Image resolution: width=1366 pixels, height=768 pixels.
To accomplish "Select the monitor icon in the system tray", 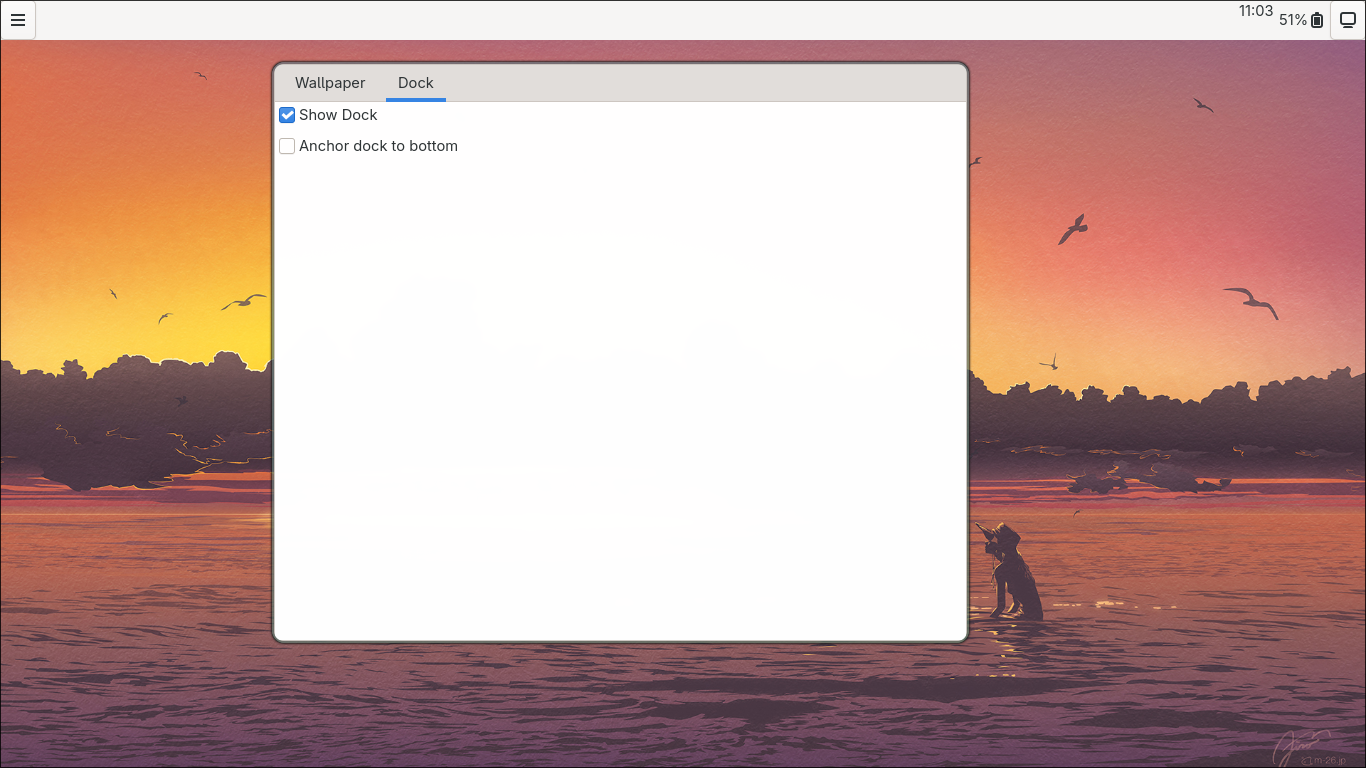I will pos(1347,20).
